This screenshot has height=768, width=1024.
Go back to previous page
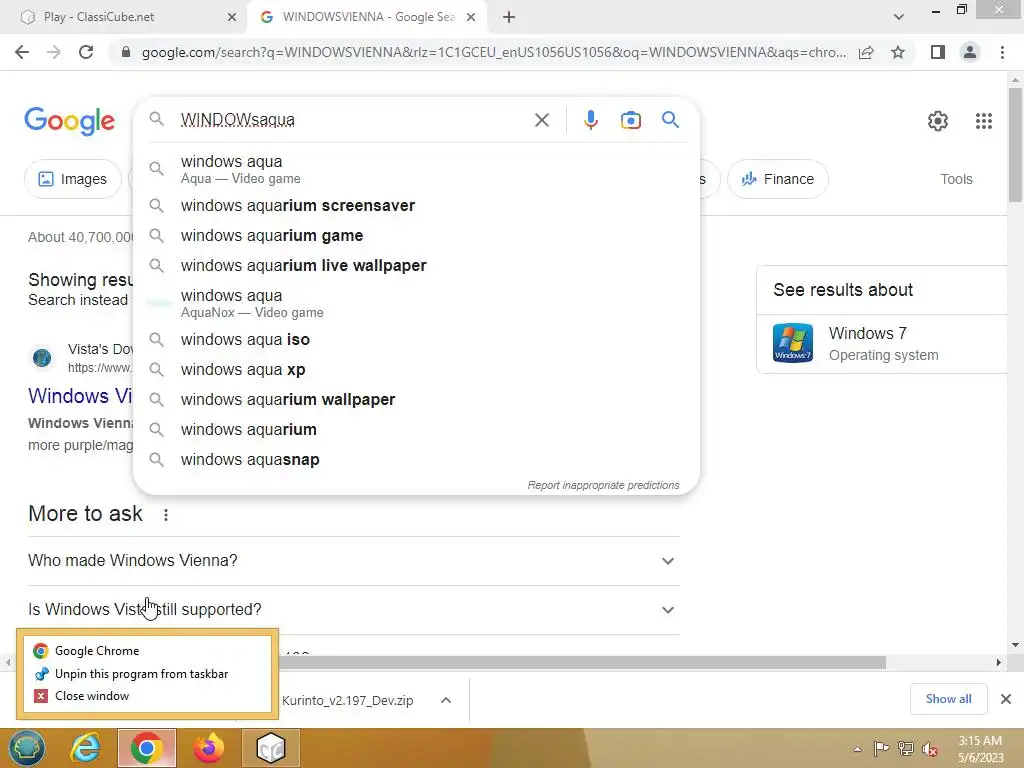coord(22,52)
